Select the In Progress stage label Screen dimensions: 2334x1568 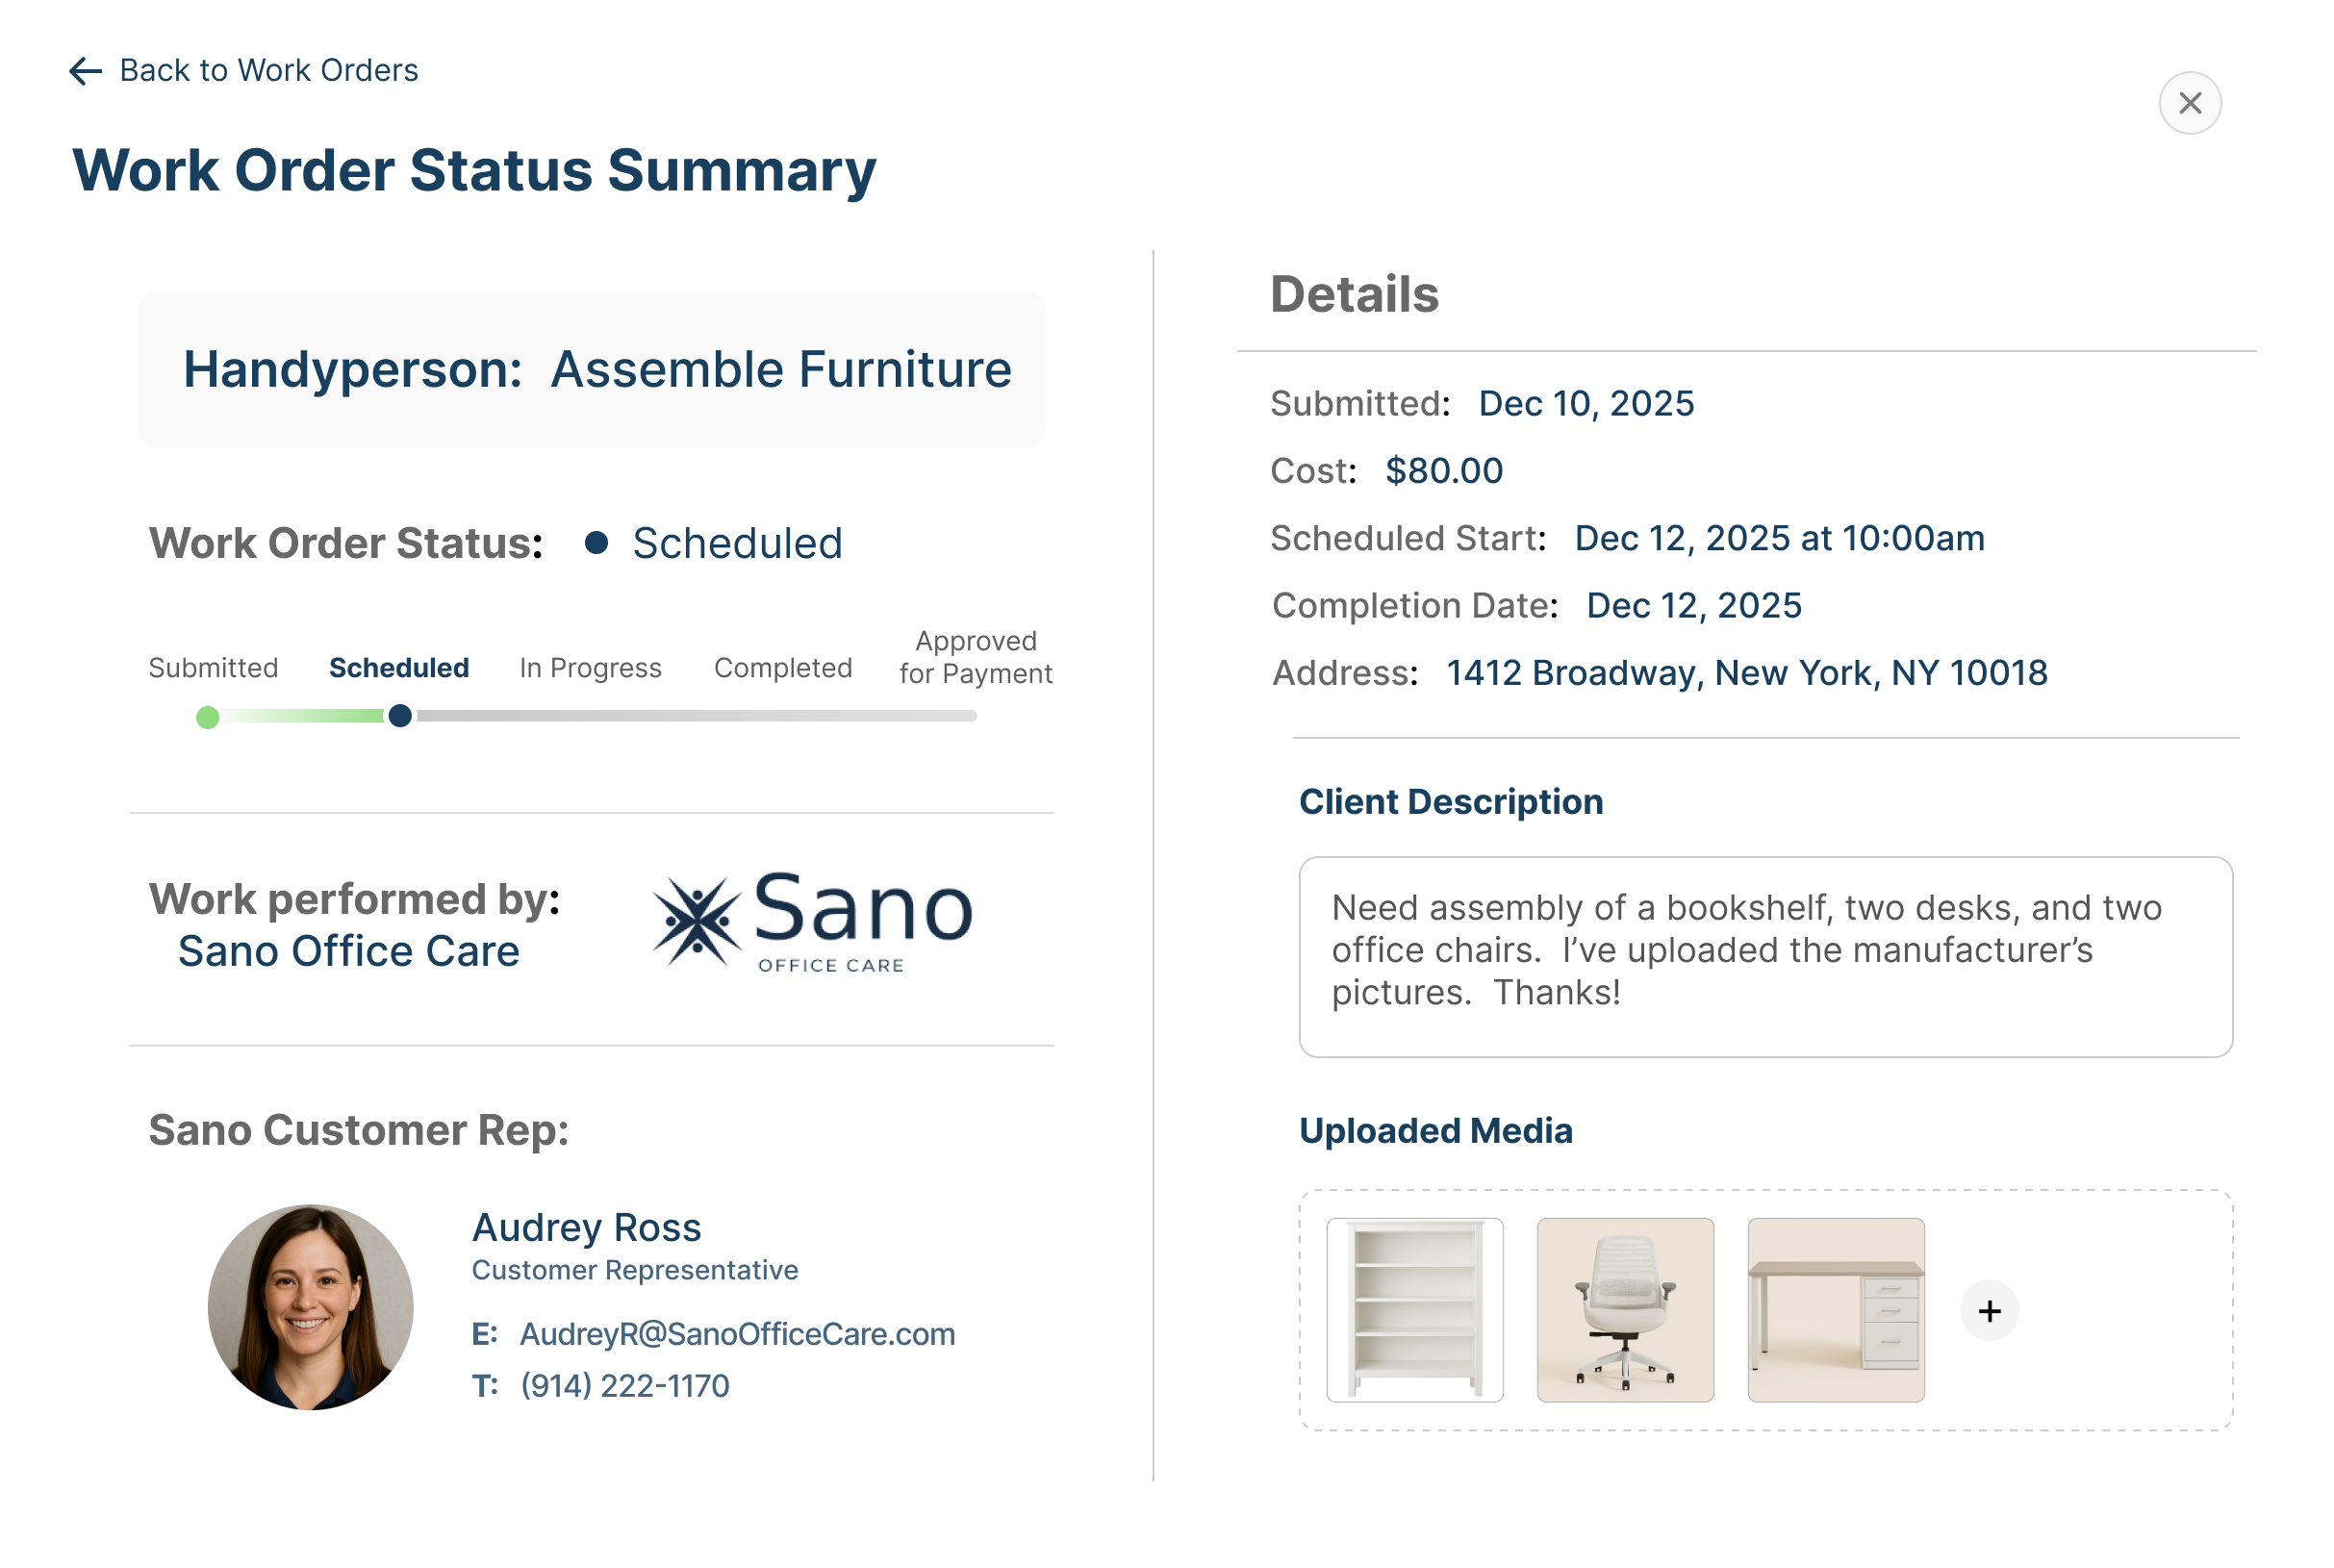(x=590, y=668)
